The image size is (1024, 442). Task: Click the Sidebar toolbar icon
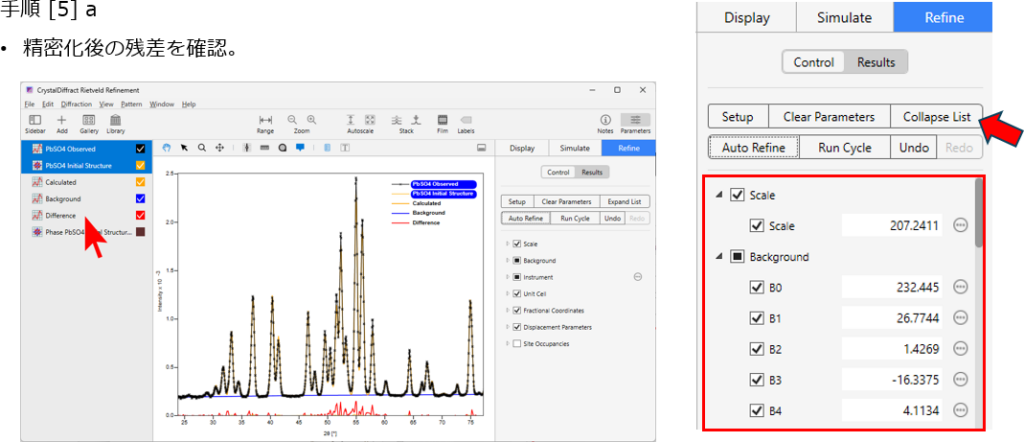[33, 120]
